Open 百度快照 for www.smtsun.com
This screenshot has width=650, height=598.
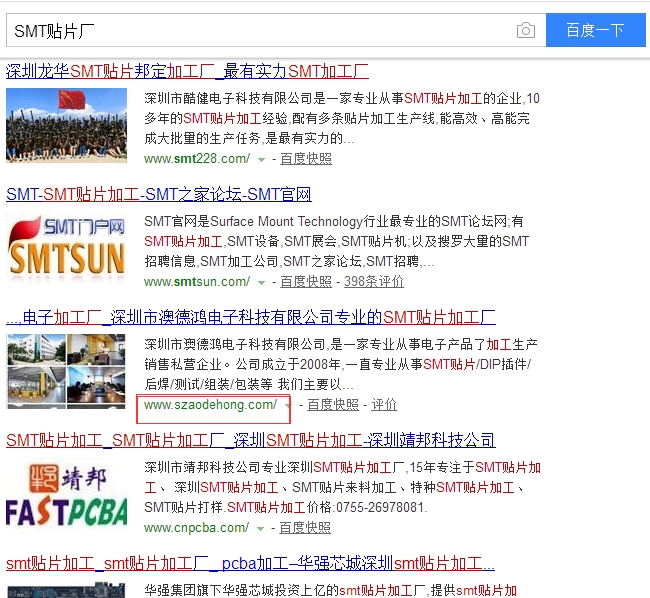coord(306,282)
